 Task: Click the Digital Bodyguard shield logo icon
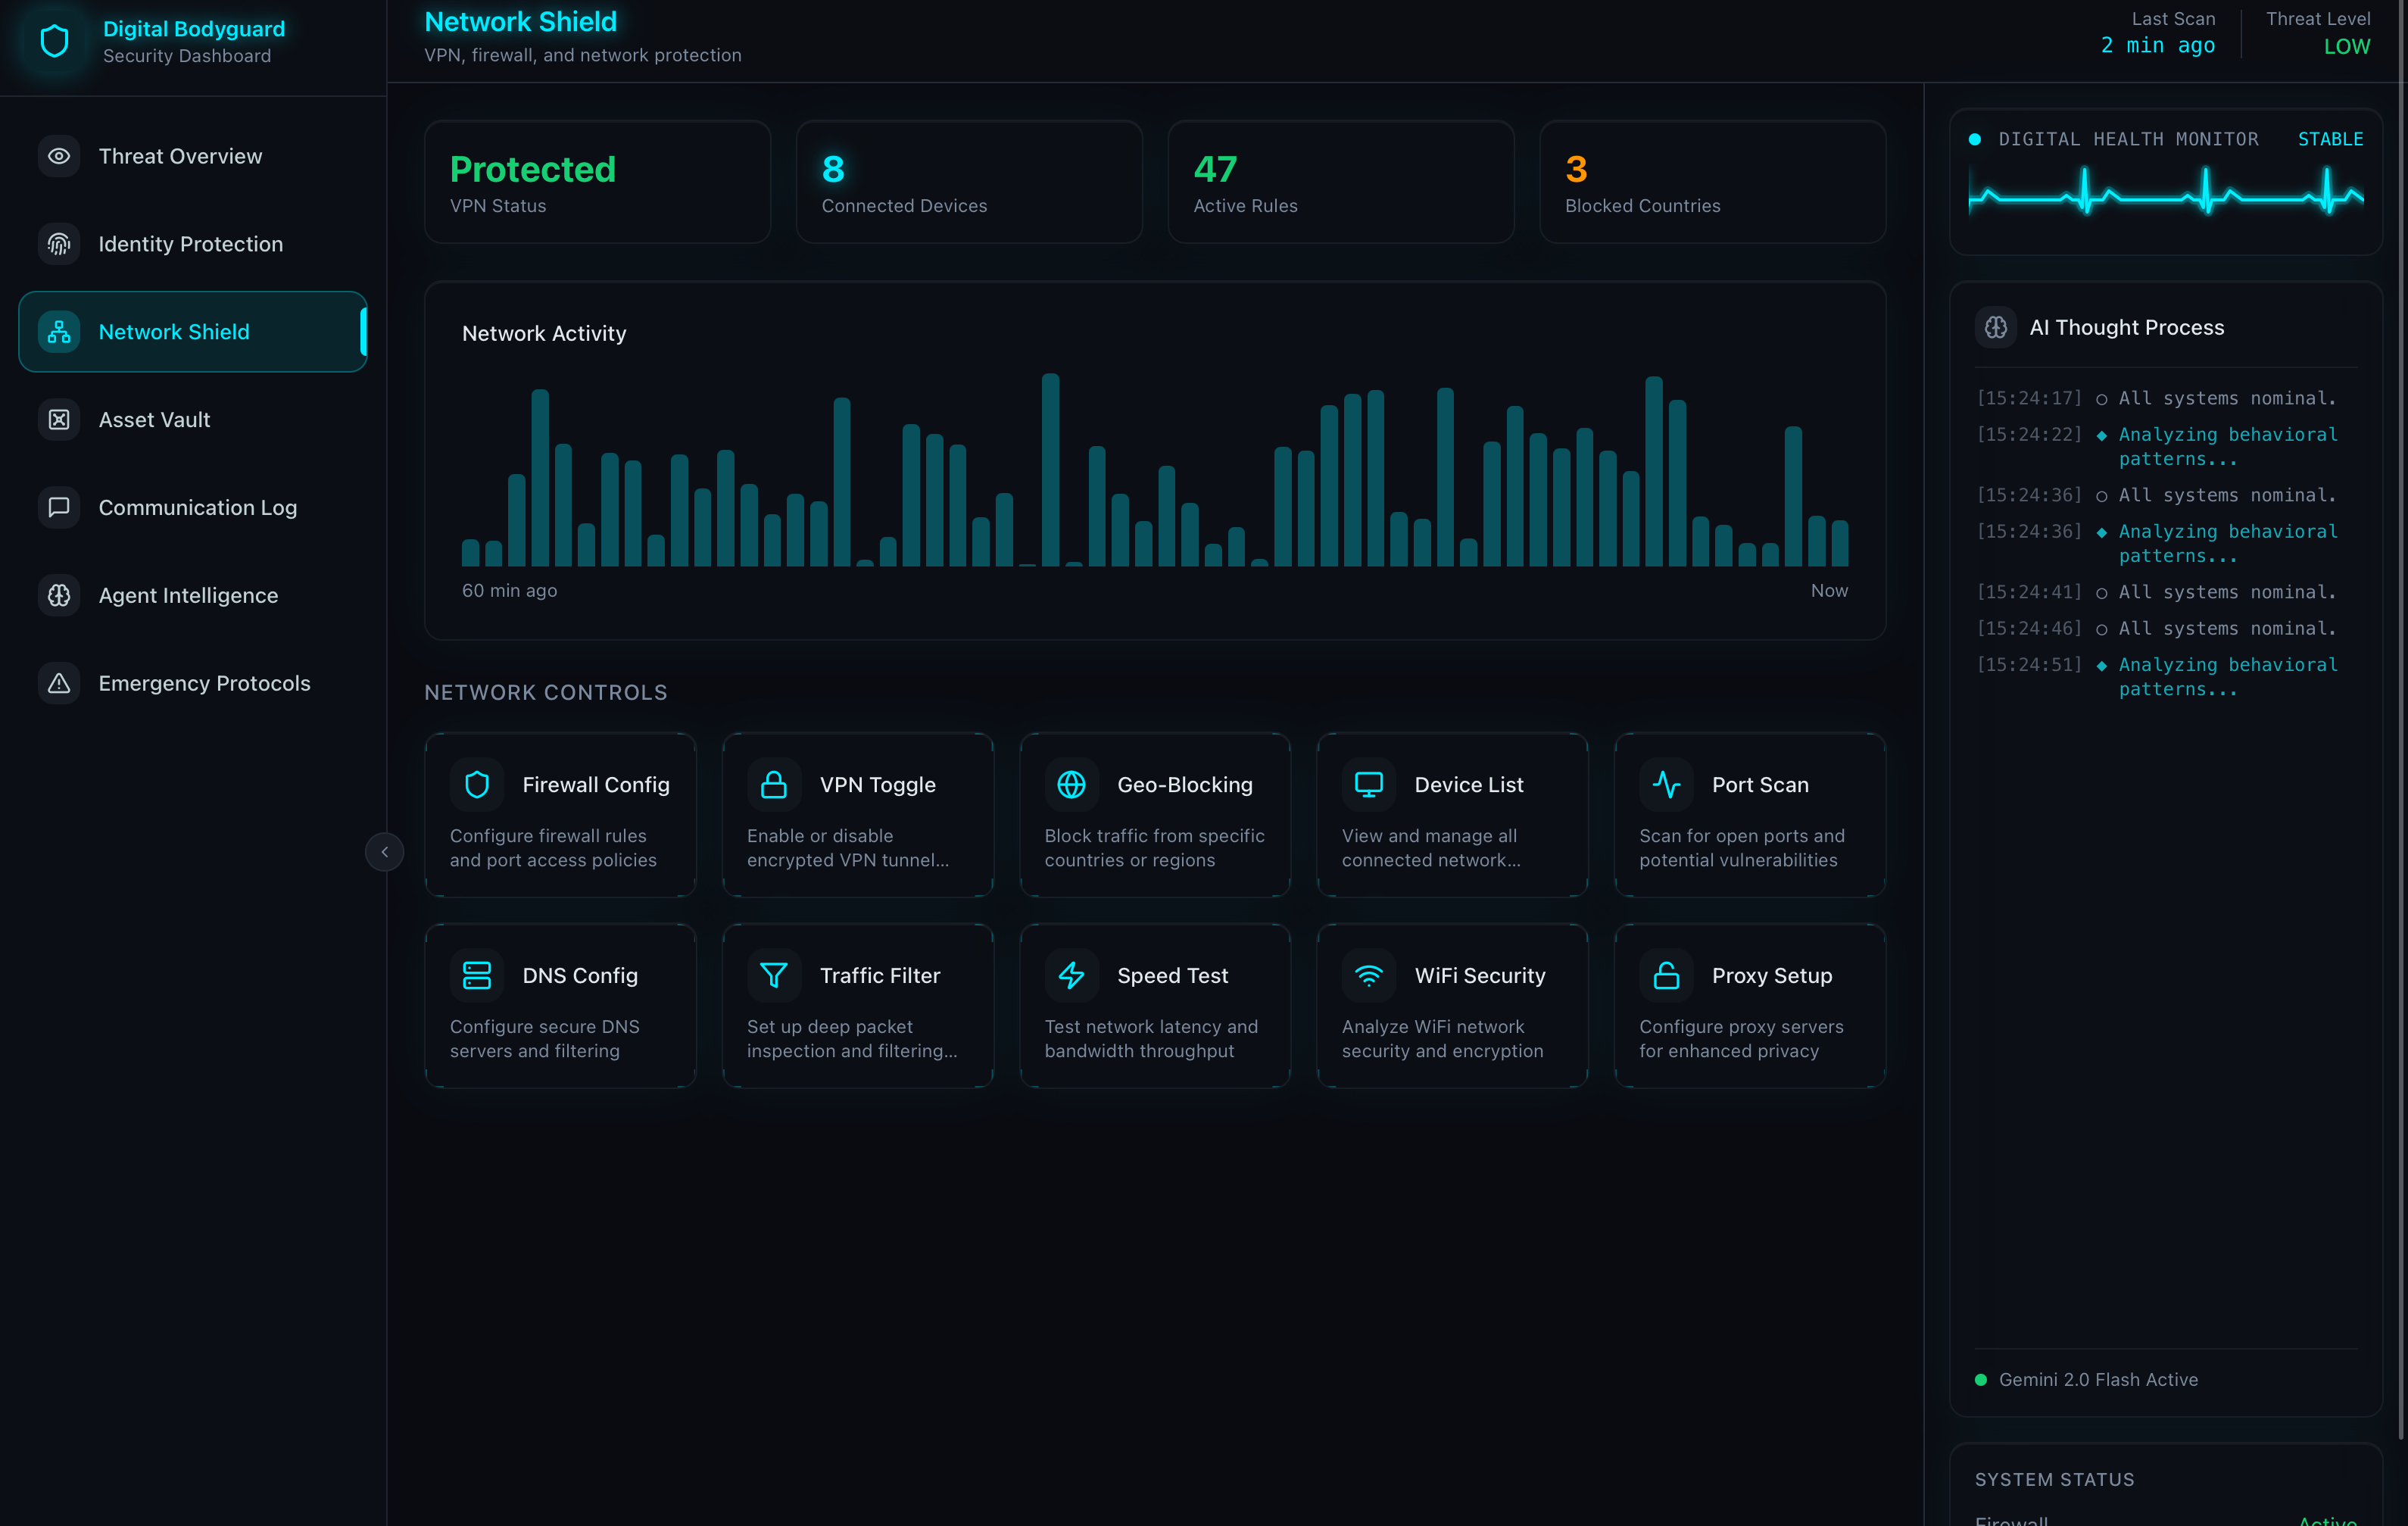(54, 41)
